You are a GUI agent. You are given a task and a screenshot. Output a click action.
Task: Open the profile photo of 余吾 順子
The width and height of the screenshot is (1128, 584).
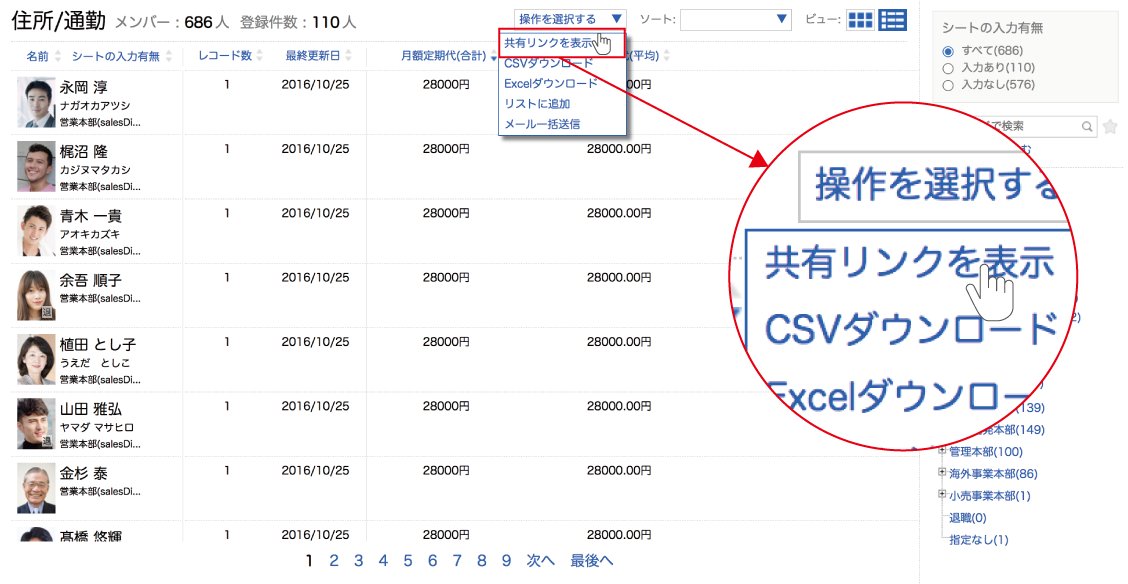(36, 295)
